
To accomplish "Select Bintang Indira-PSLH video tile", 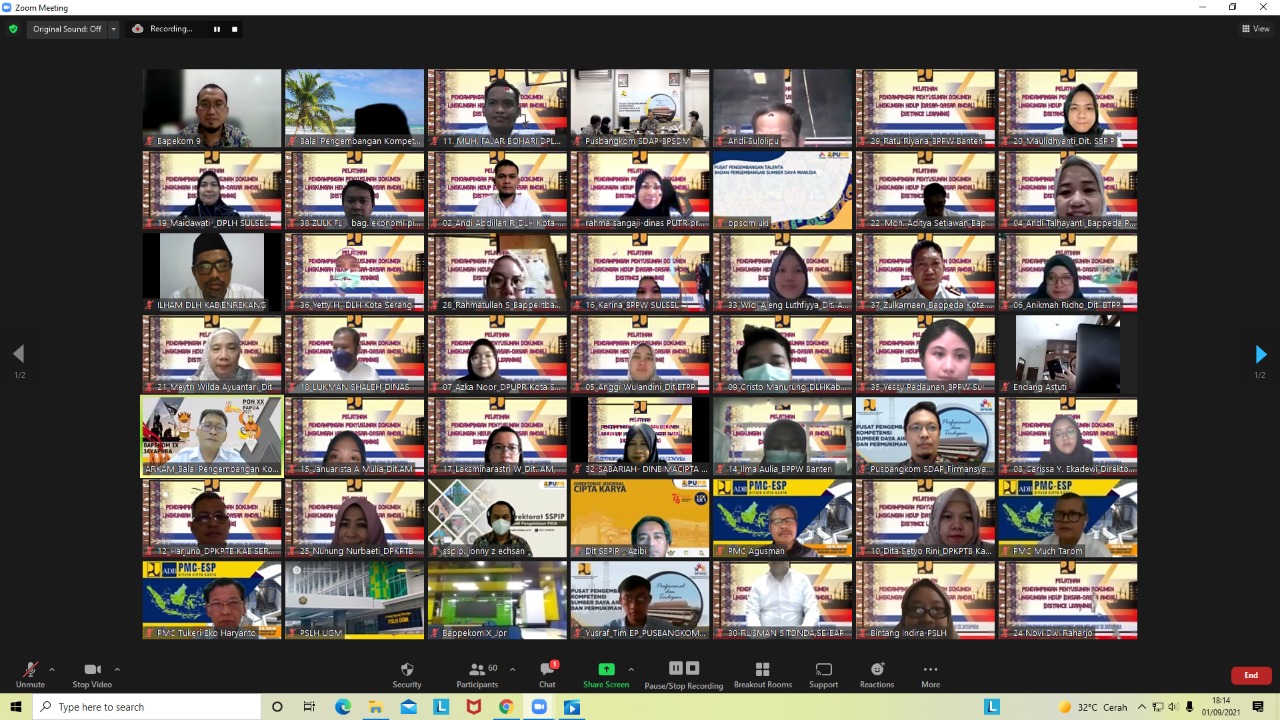I will click(x=926, y=600).
